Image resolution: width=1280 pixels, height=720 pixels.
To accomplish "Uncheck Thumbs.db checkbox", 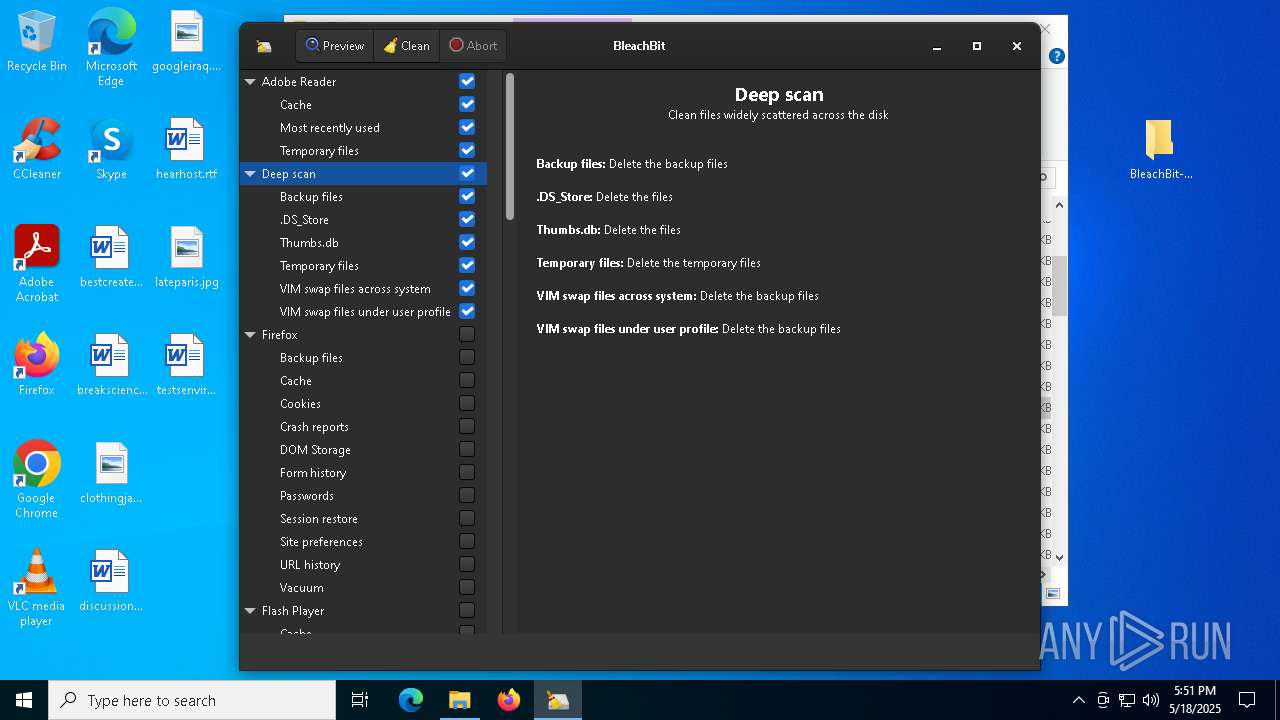I will pos(467,242).
